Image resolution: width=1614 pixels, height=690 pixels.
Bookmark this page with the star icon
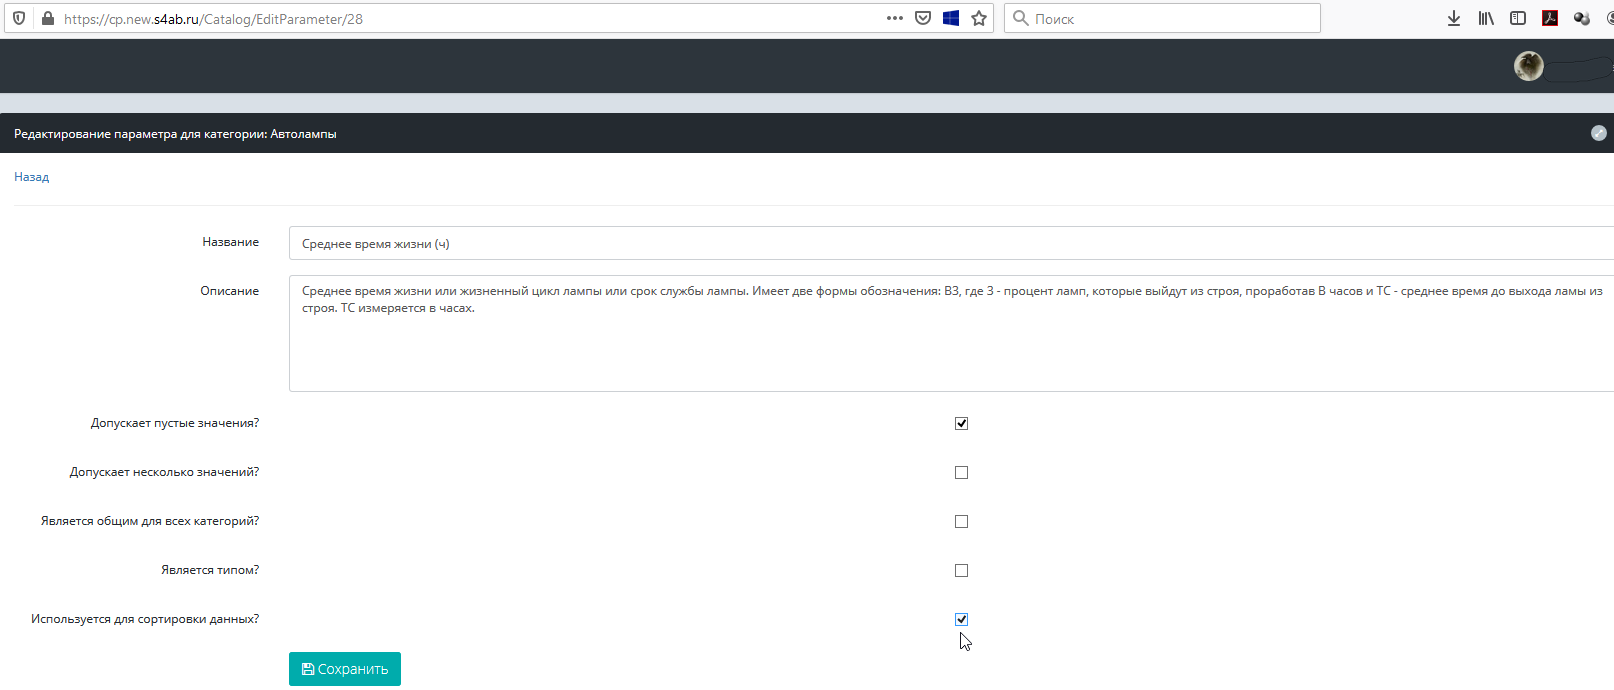coord(979,18)
